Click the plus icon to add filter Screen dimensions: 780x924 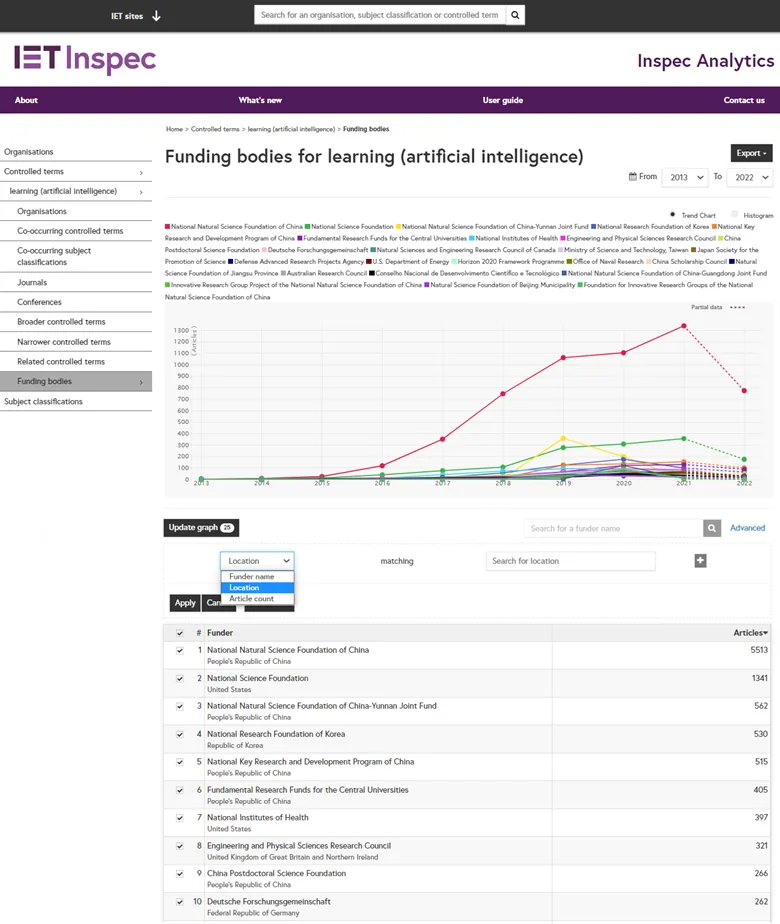[700, 561]
